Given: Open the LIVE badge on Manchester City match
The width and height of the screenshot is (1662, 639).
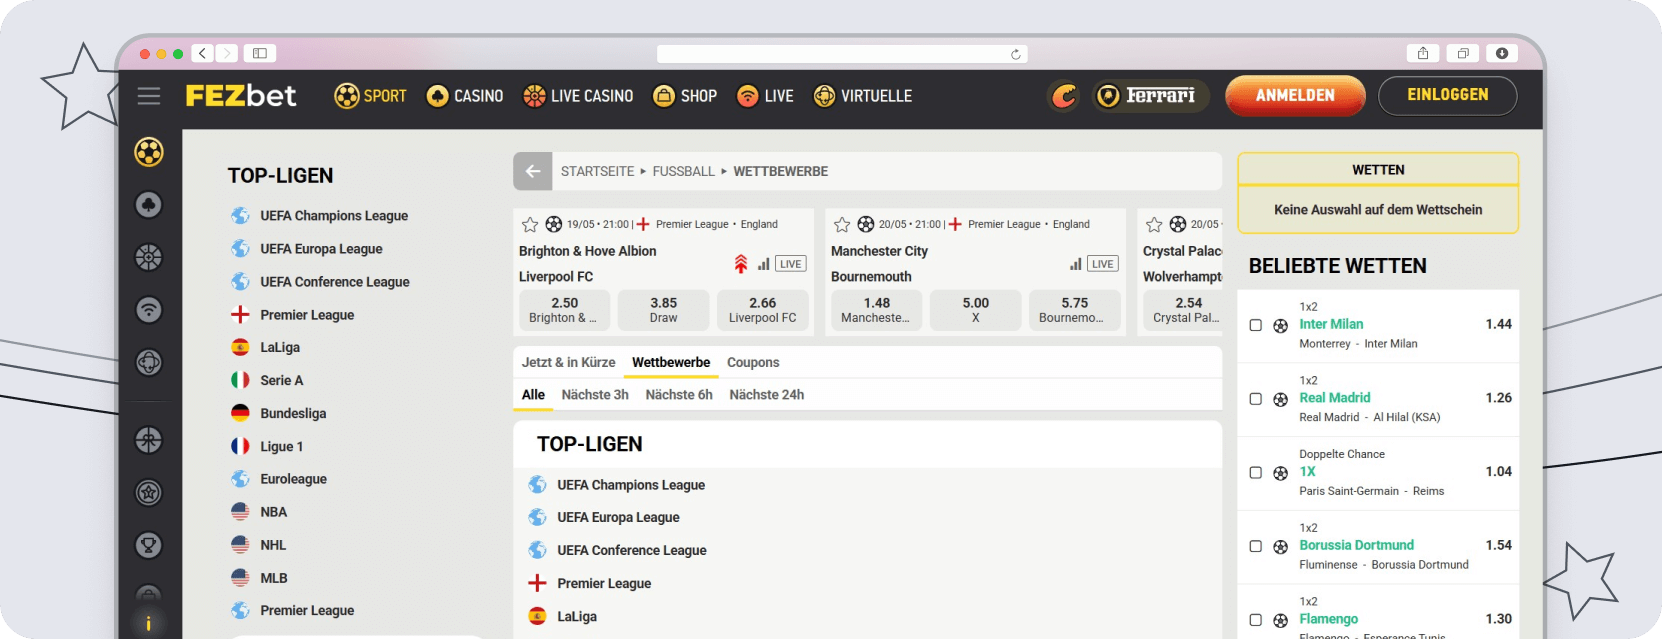Looking at the screenshot, I should 1103,264.
